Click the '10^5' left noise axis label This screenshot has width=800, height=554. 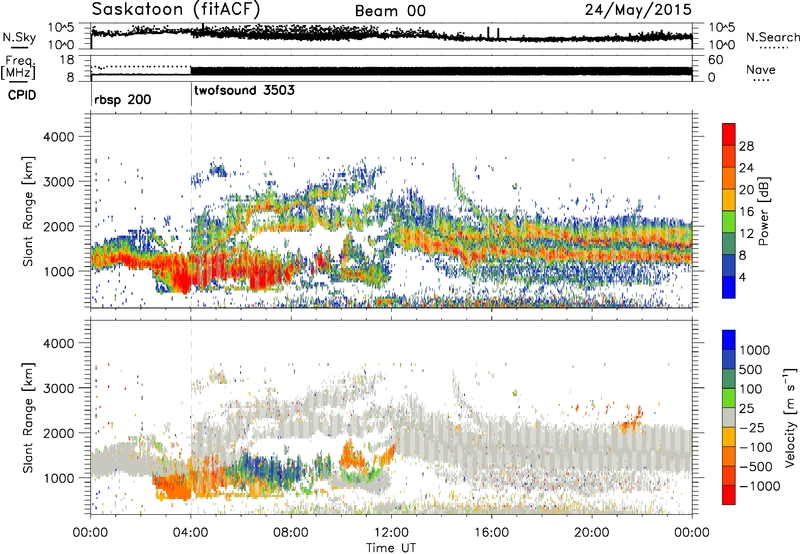pyautogui.click(x=61, y=28)
